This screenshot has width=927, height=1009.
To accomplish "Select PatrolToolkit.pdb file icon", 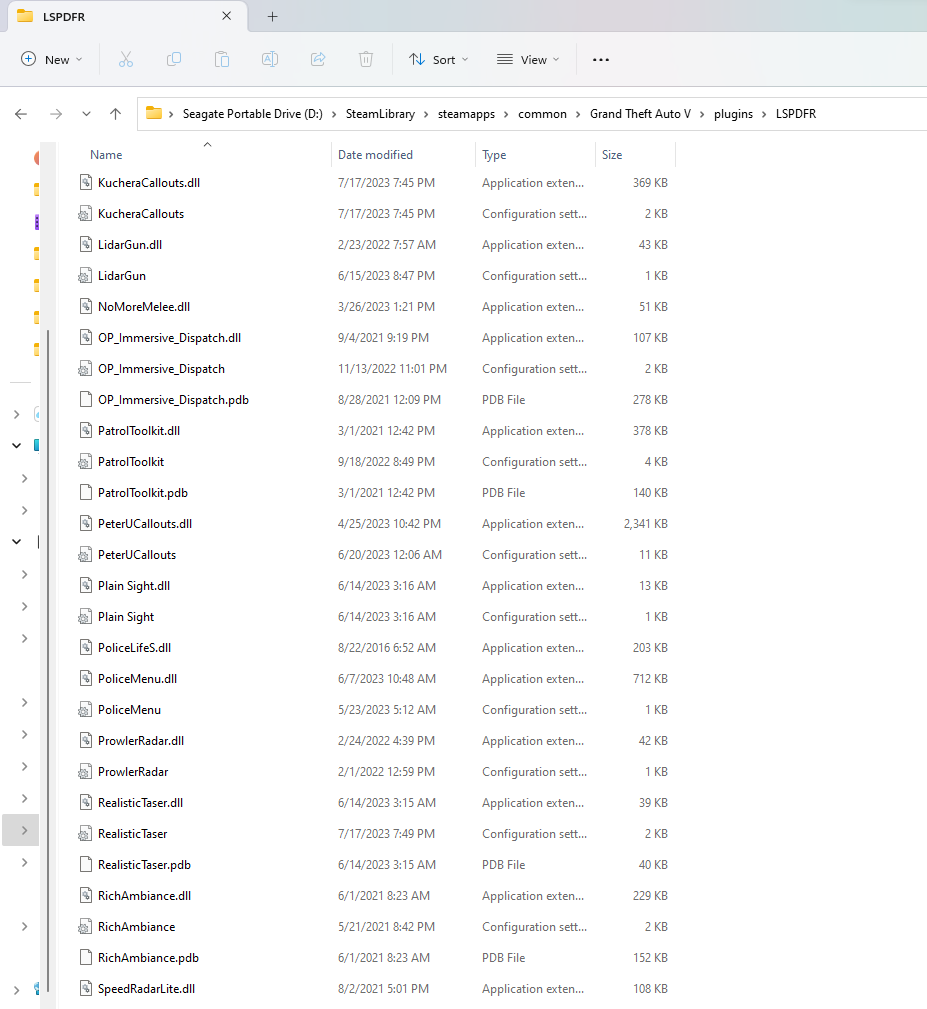I will [x=86, y=493].
